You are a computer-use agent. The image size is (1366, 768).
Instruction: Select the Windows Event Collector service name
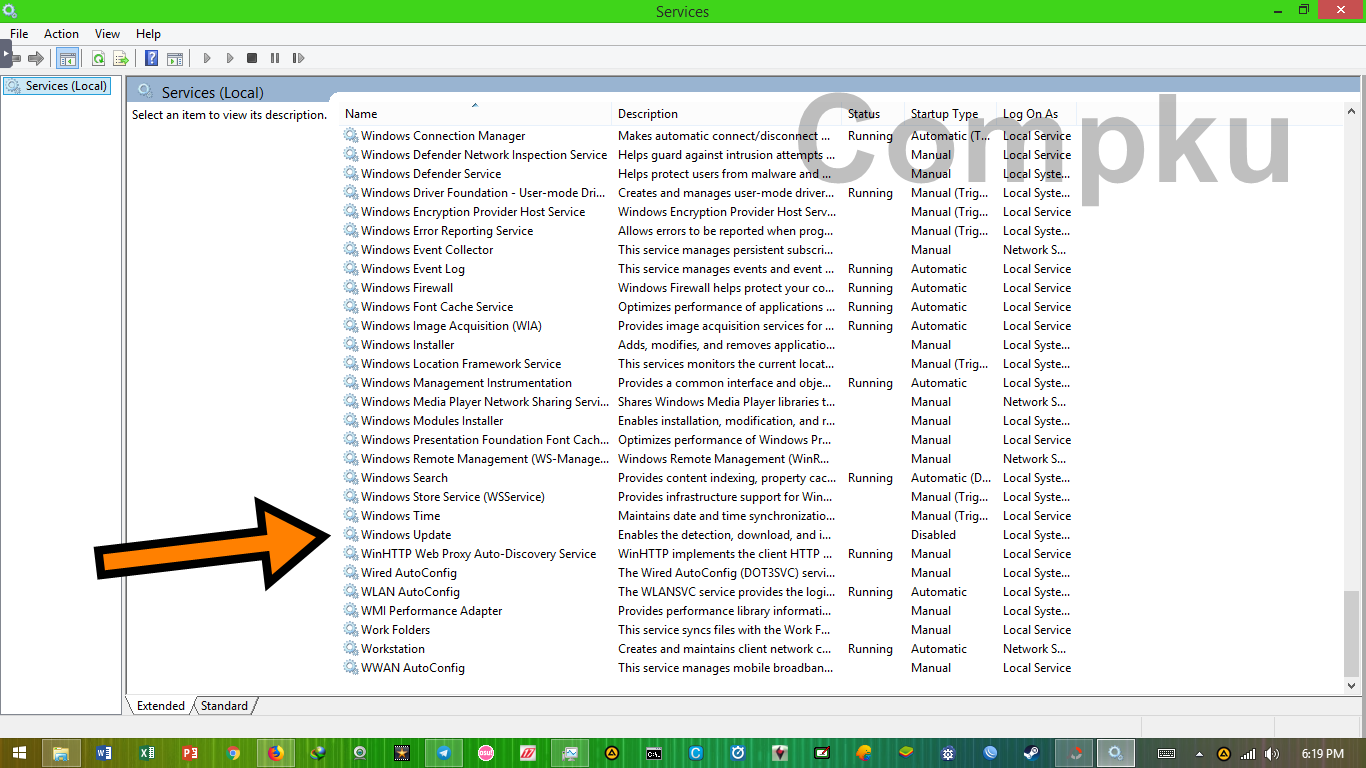click(427, 250)
